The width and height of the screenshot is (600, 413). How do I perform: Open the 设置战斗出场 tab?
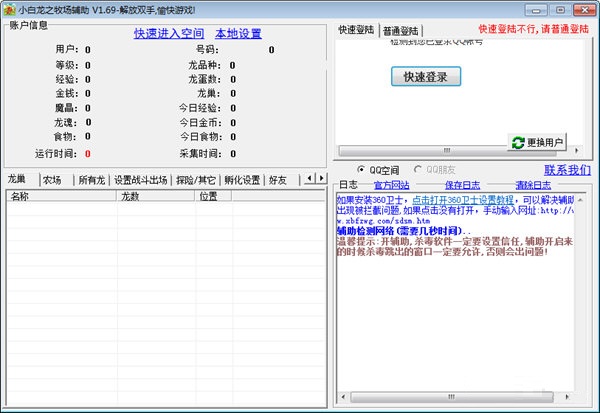[140, 180]
